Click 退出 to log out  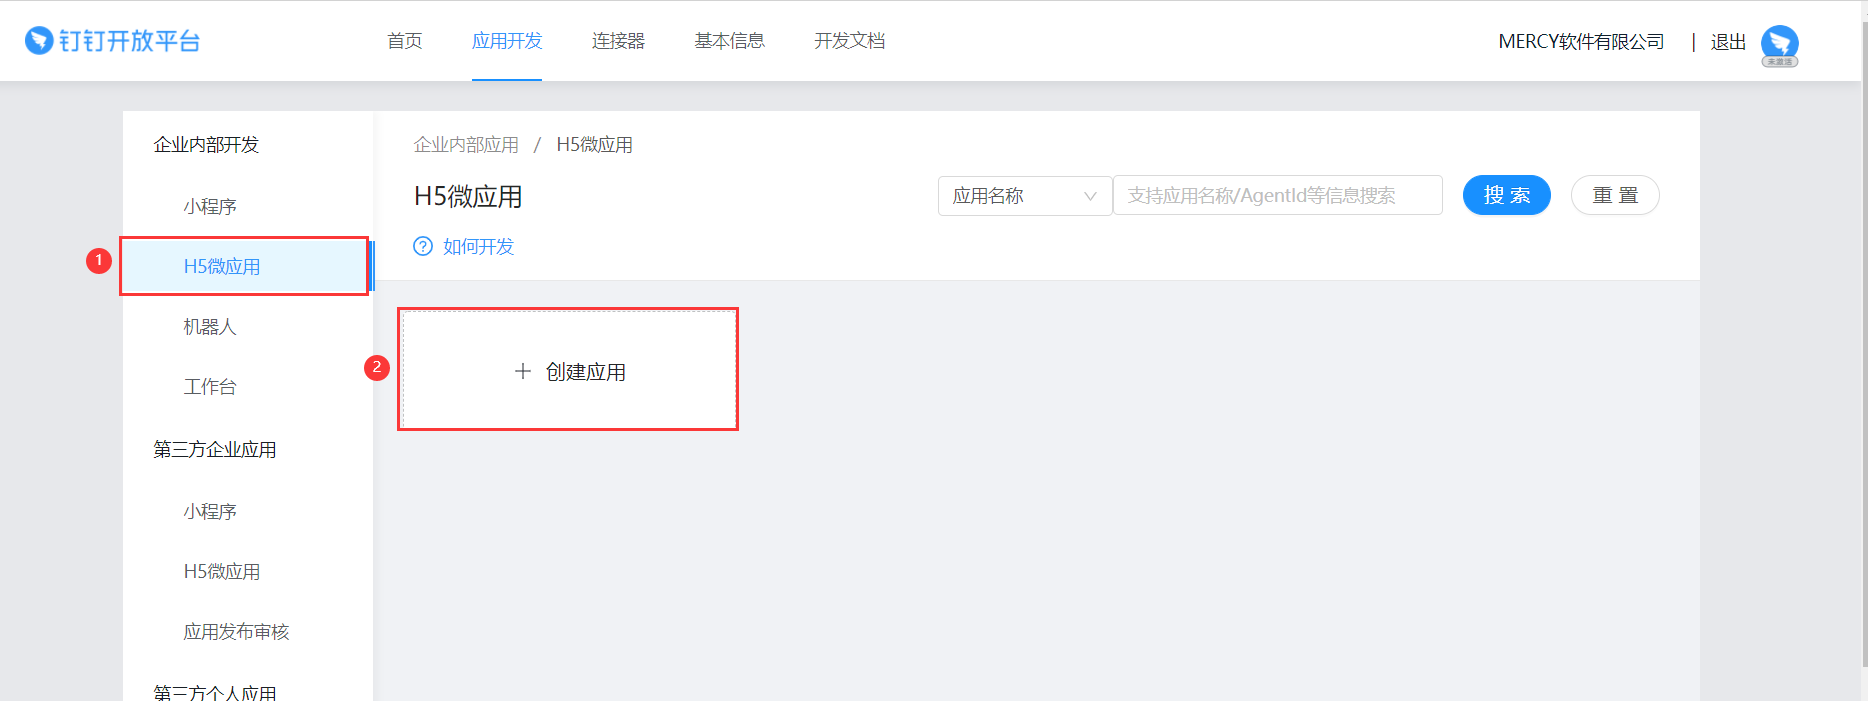pyautogui.click(x=1728, y=42)
